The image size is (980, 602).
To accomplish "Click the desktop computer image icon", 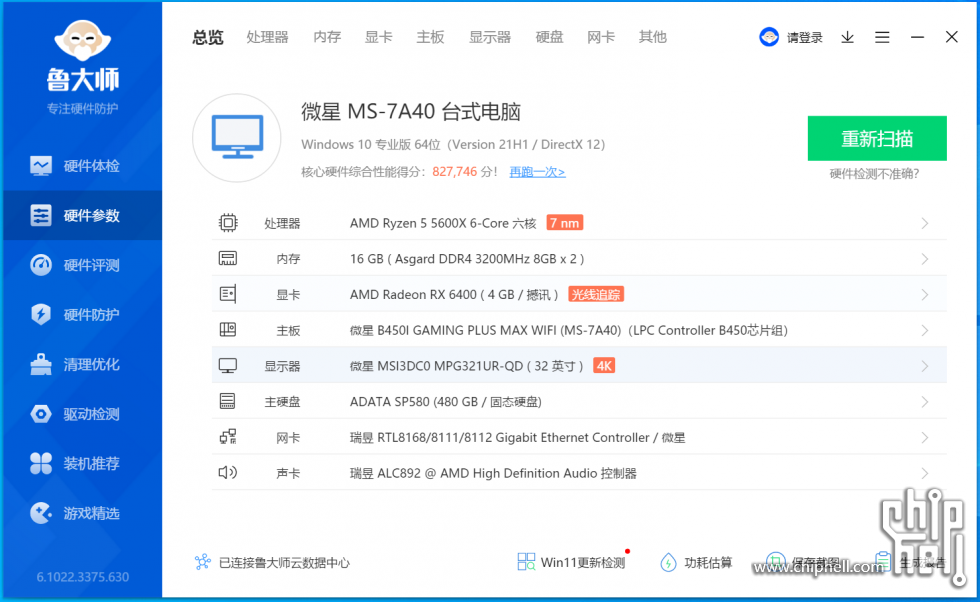I will coord(237,138).
